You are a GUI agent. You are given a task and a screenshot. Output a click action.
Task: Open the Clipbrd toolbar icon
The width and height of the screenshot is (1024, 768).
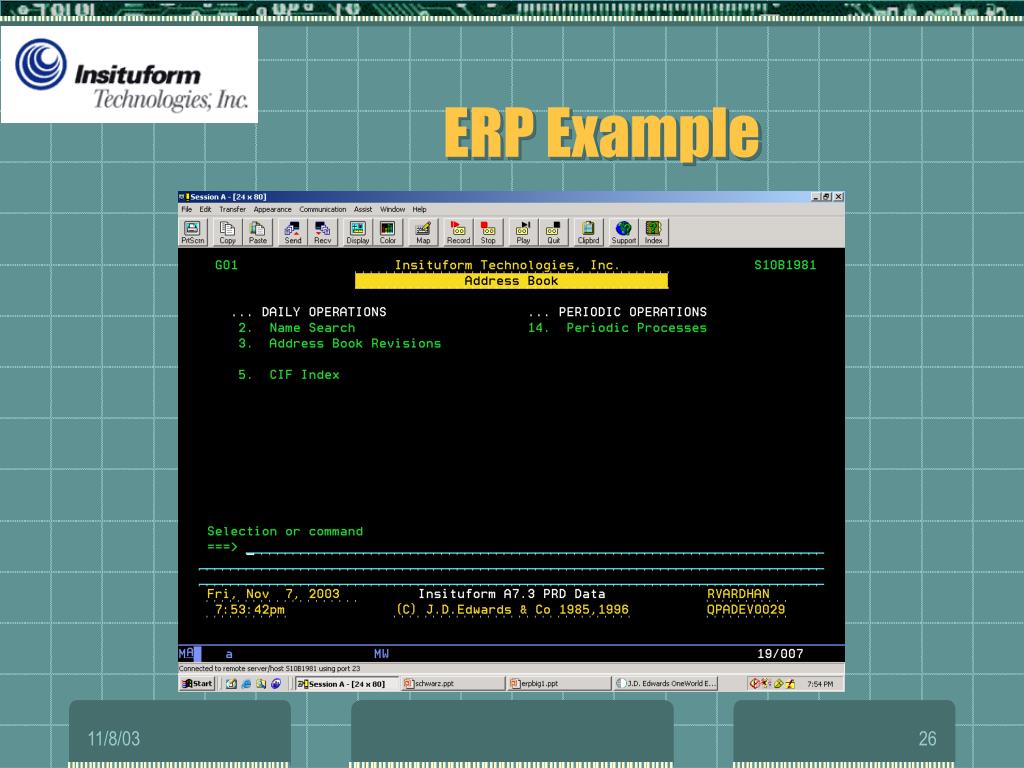point(588,232)
